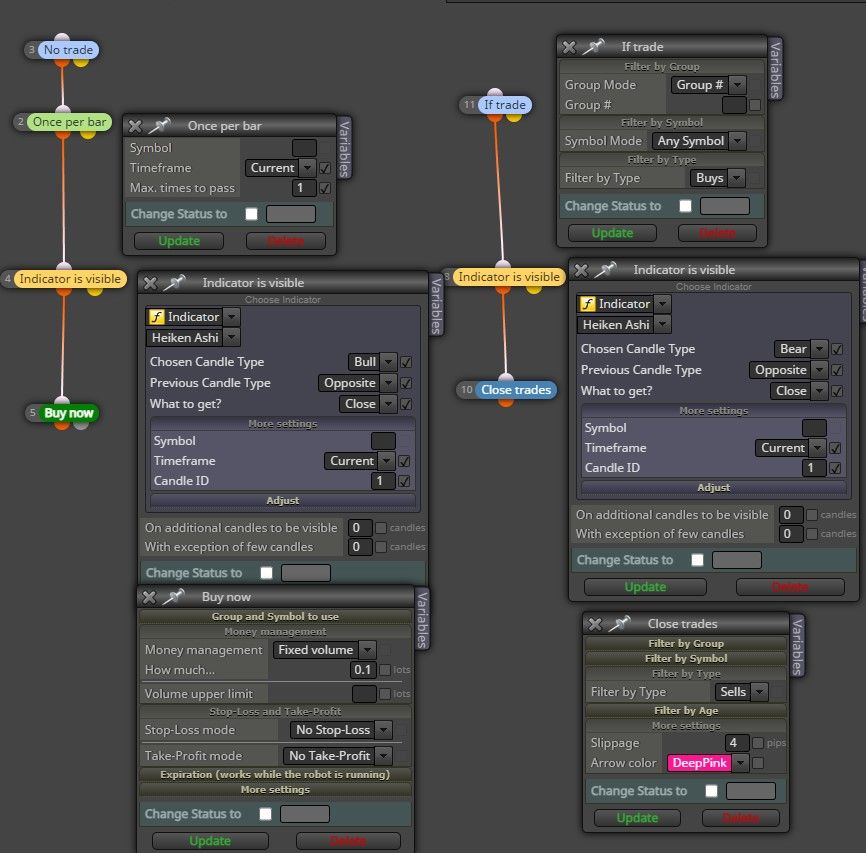
Task: Pin the Bear Indicator is visible panel
Action: (x=605, y=270)
